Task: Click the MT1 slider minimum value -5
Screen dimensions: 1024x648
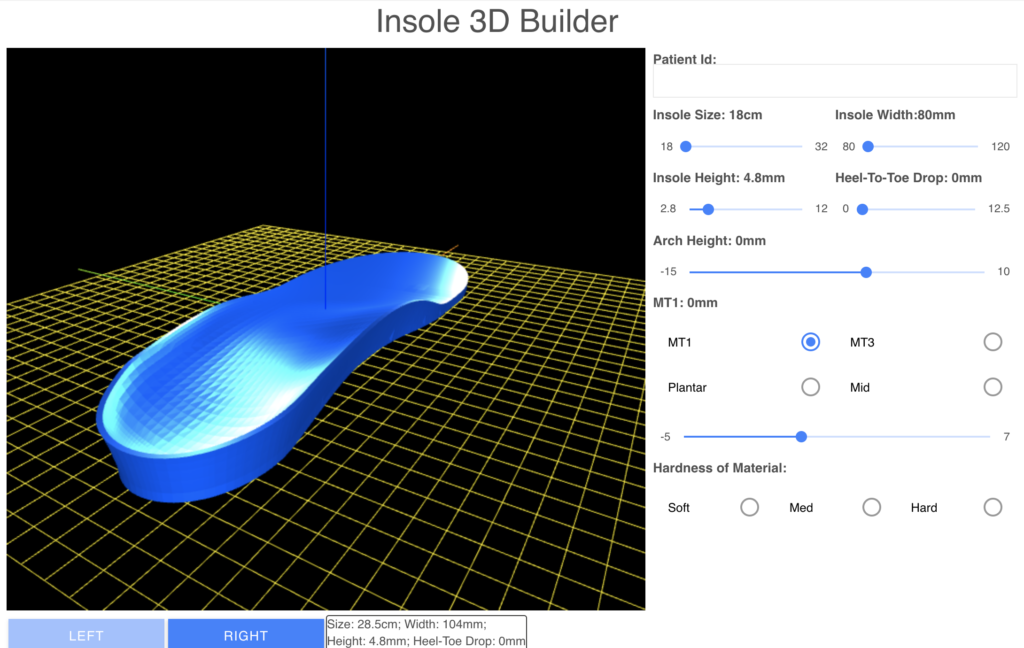Action: (x=665, y=436)
